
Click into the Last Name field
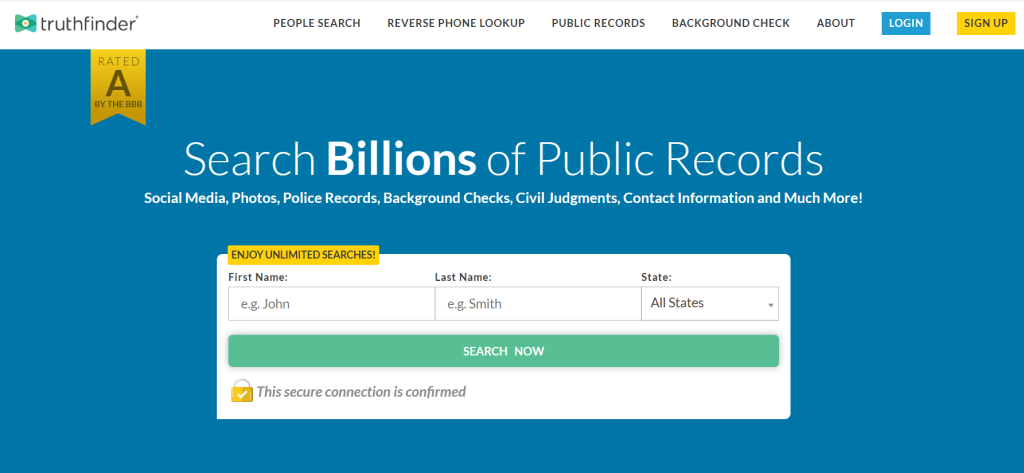[537, 304]
